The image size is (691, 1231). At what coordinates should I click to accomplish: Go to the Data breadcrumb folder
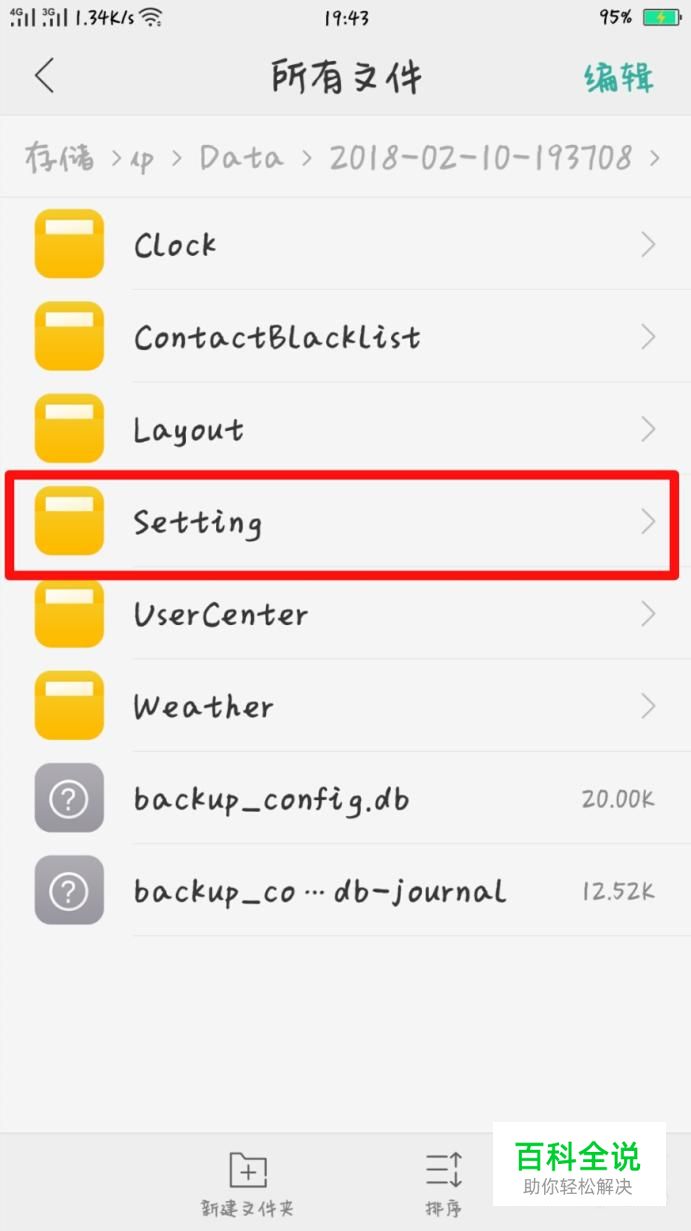tap(241, 157)
